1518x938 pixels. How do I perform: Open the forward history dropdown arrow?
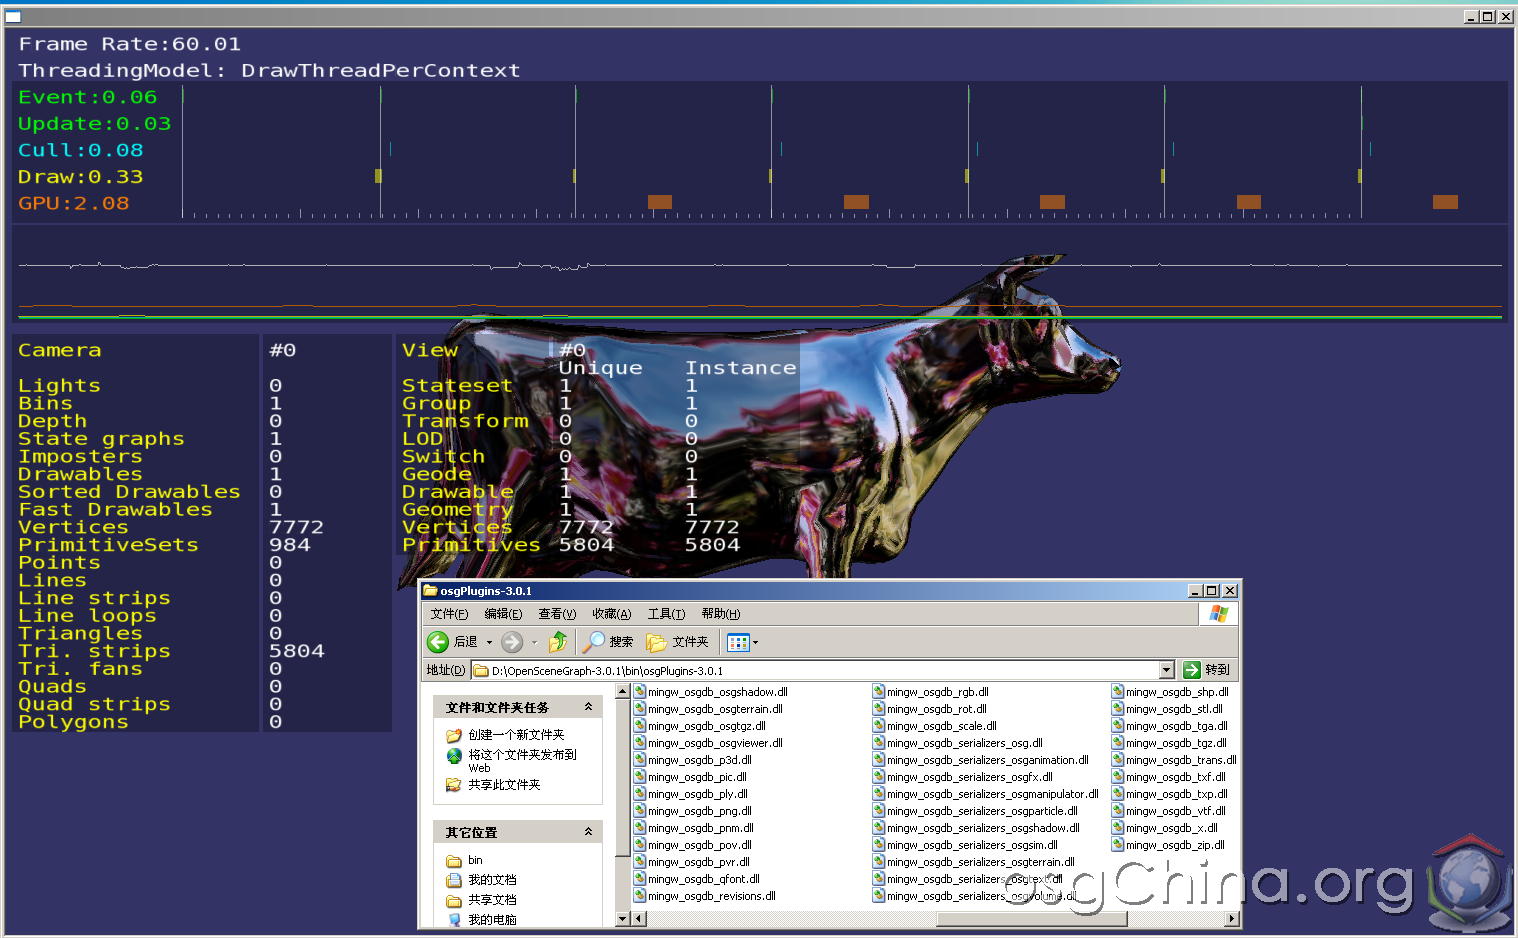click(x=534, y=642)
